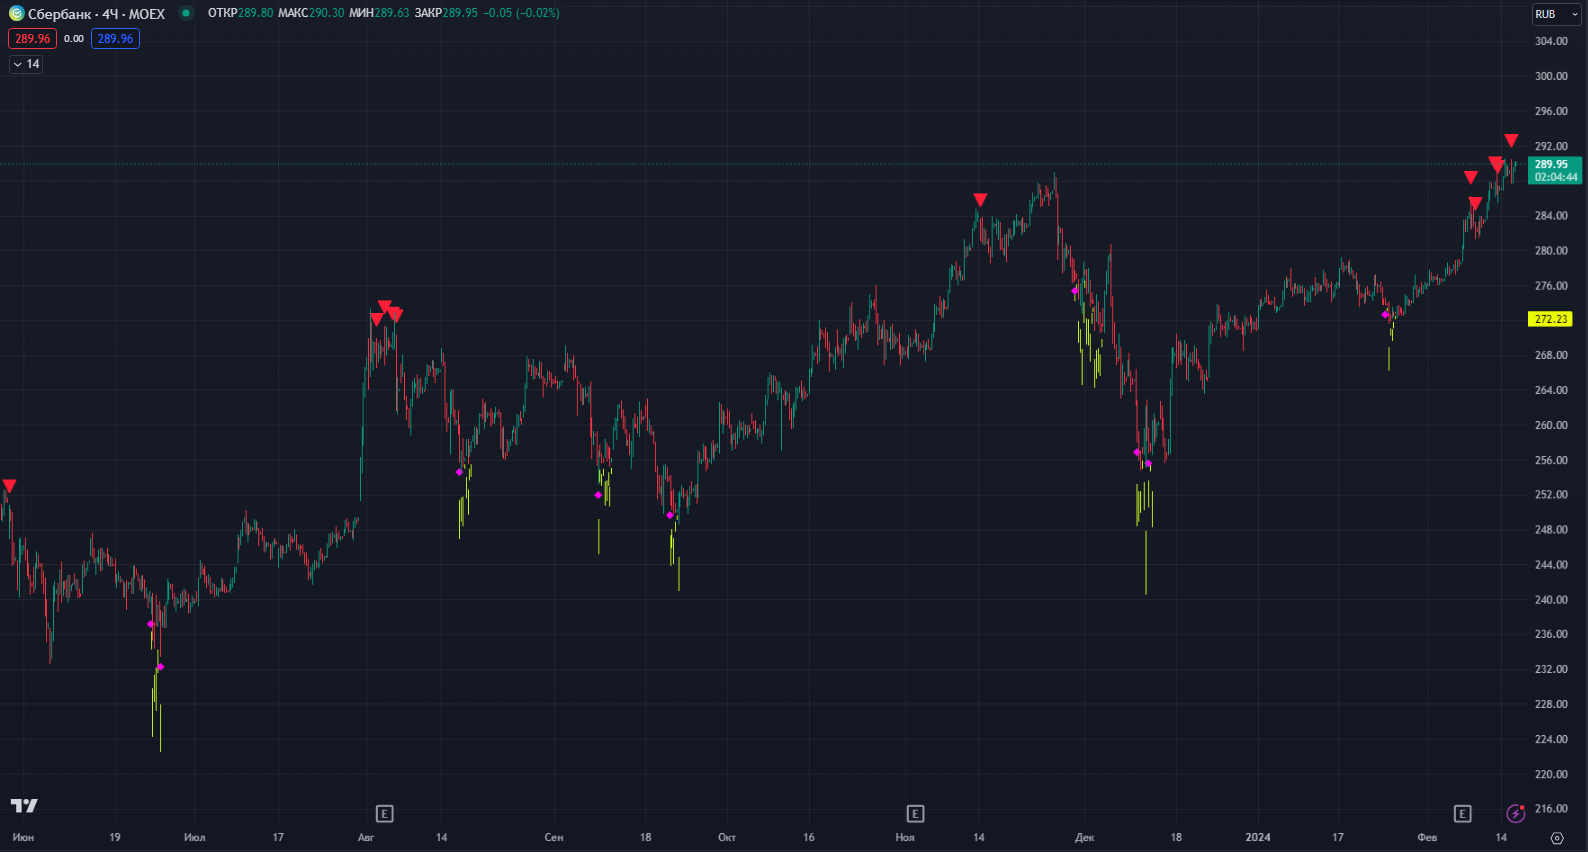Click the 244.00 price axis label

pos(1551,565)
